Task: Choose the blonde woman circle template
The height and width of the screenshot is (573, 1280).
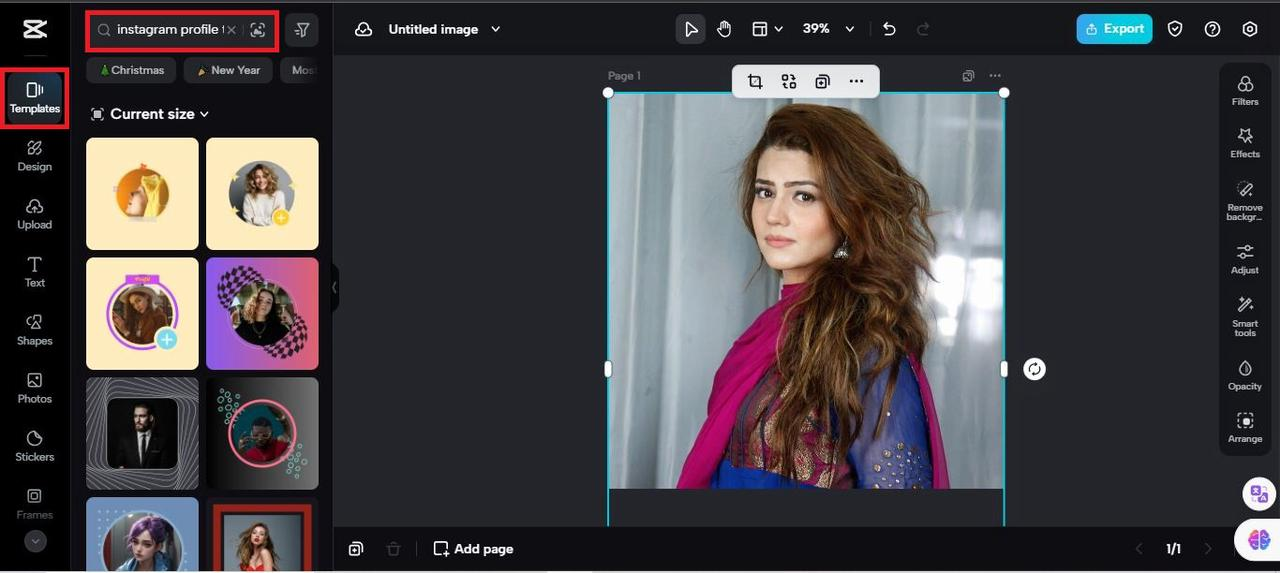Action: (x=262, y=193)
